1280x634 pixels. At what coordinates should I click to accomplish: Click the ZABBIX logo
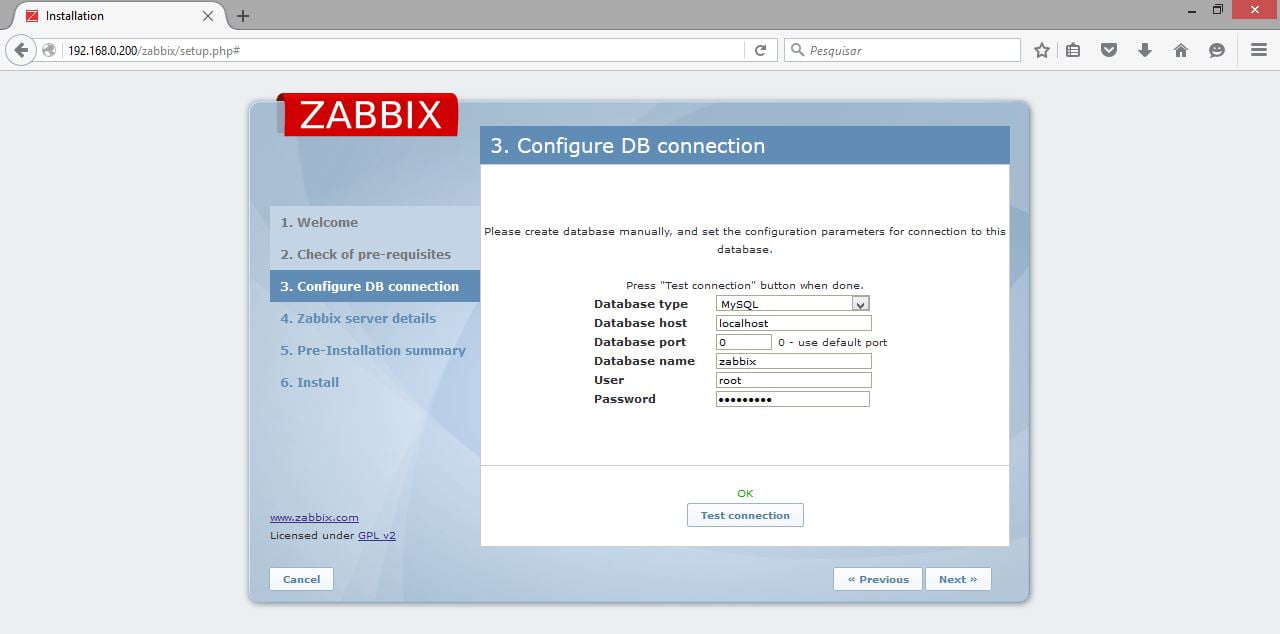(370, 115)
